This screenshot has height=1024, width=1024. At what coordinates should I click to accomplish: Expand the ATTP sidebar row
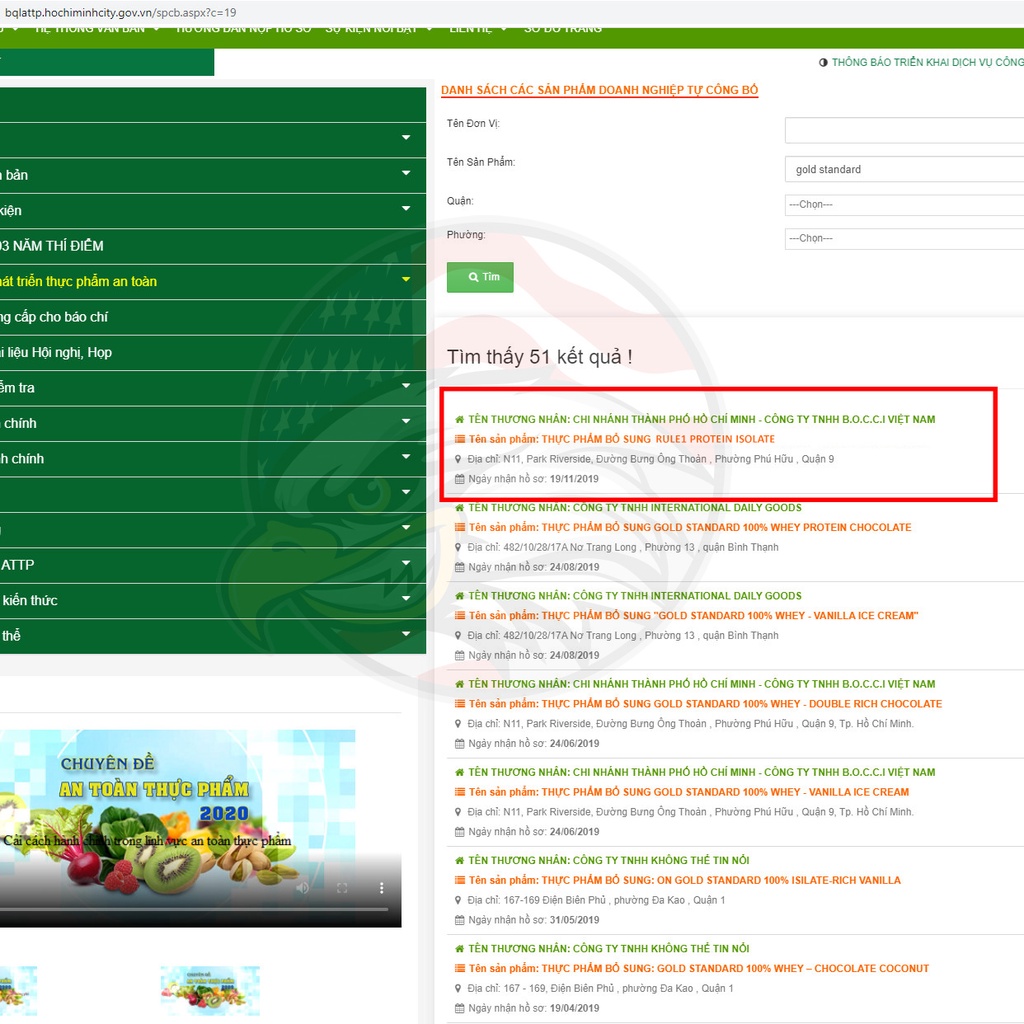pos(406,562)
